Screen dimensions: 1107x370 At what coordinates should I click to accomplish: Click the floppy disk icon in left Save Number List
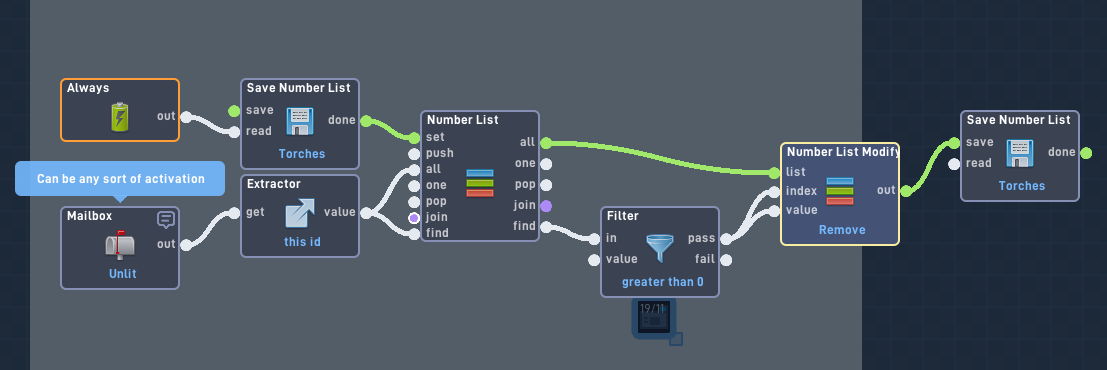pos(300,121)
